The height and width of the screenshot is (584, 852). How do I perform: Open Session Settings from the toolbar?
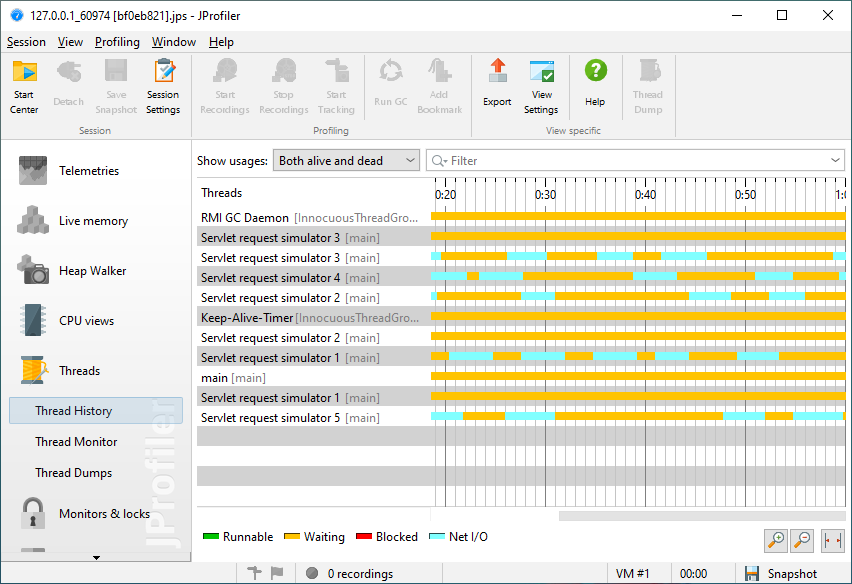click(163, 86)
